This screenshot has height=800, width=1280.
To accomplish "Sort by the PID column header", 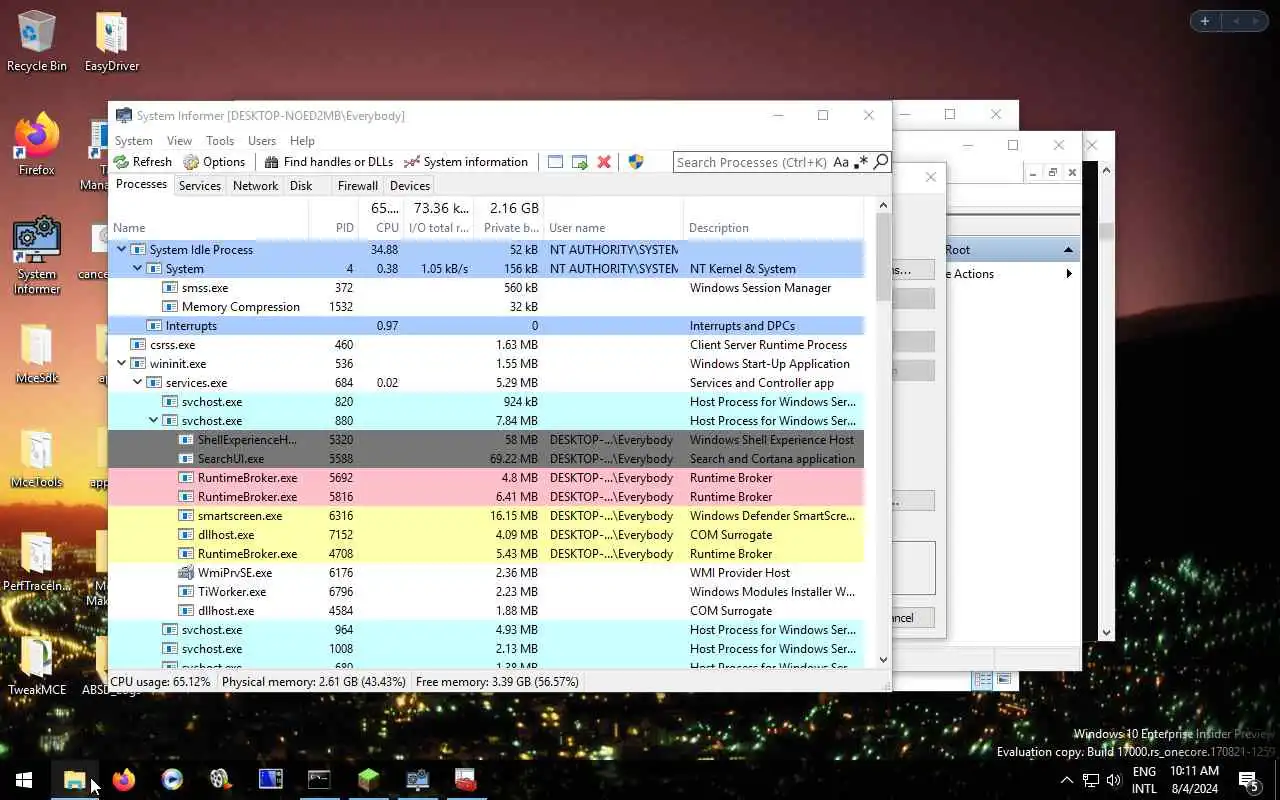I will 333,218.
